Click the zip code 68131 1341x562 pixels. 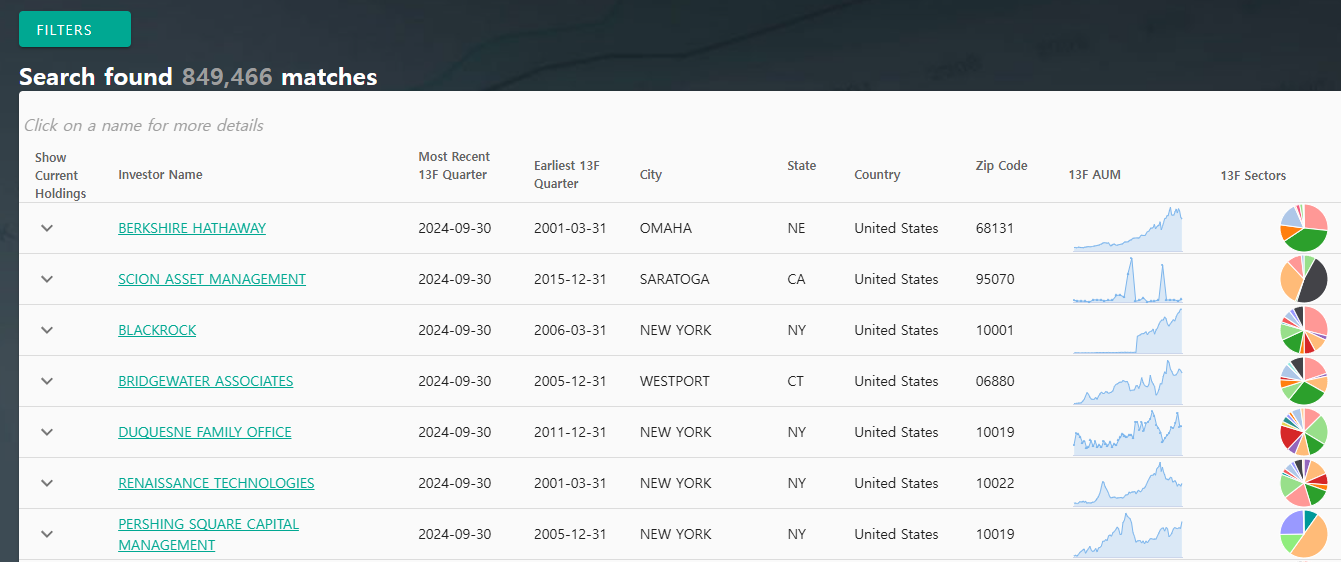click(x=995, y=228)
